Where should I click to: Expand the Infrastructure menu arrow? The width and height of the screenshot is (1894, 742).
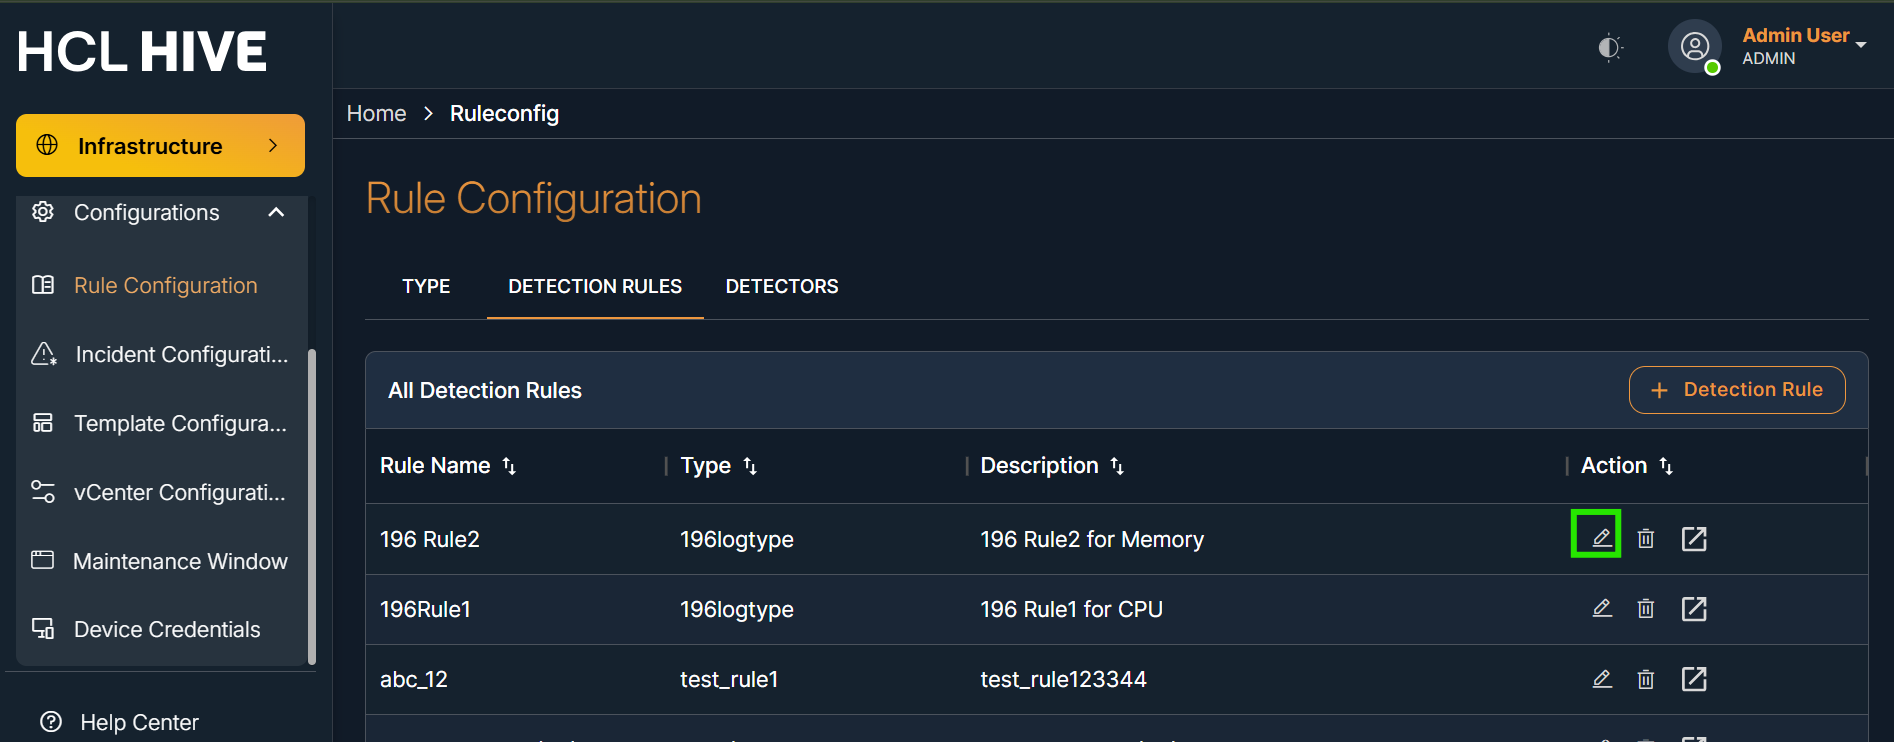pos(273,146)
